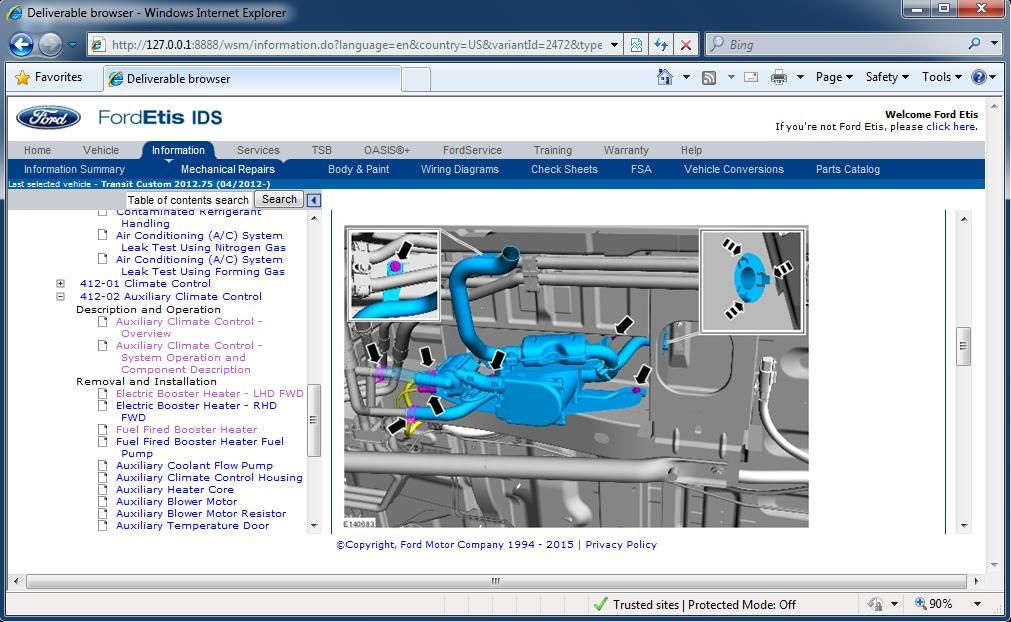Click the browser Forward arrow button
This screenshot has width=1011, height=622.
point(50,44)
